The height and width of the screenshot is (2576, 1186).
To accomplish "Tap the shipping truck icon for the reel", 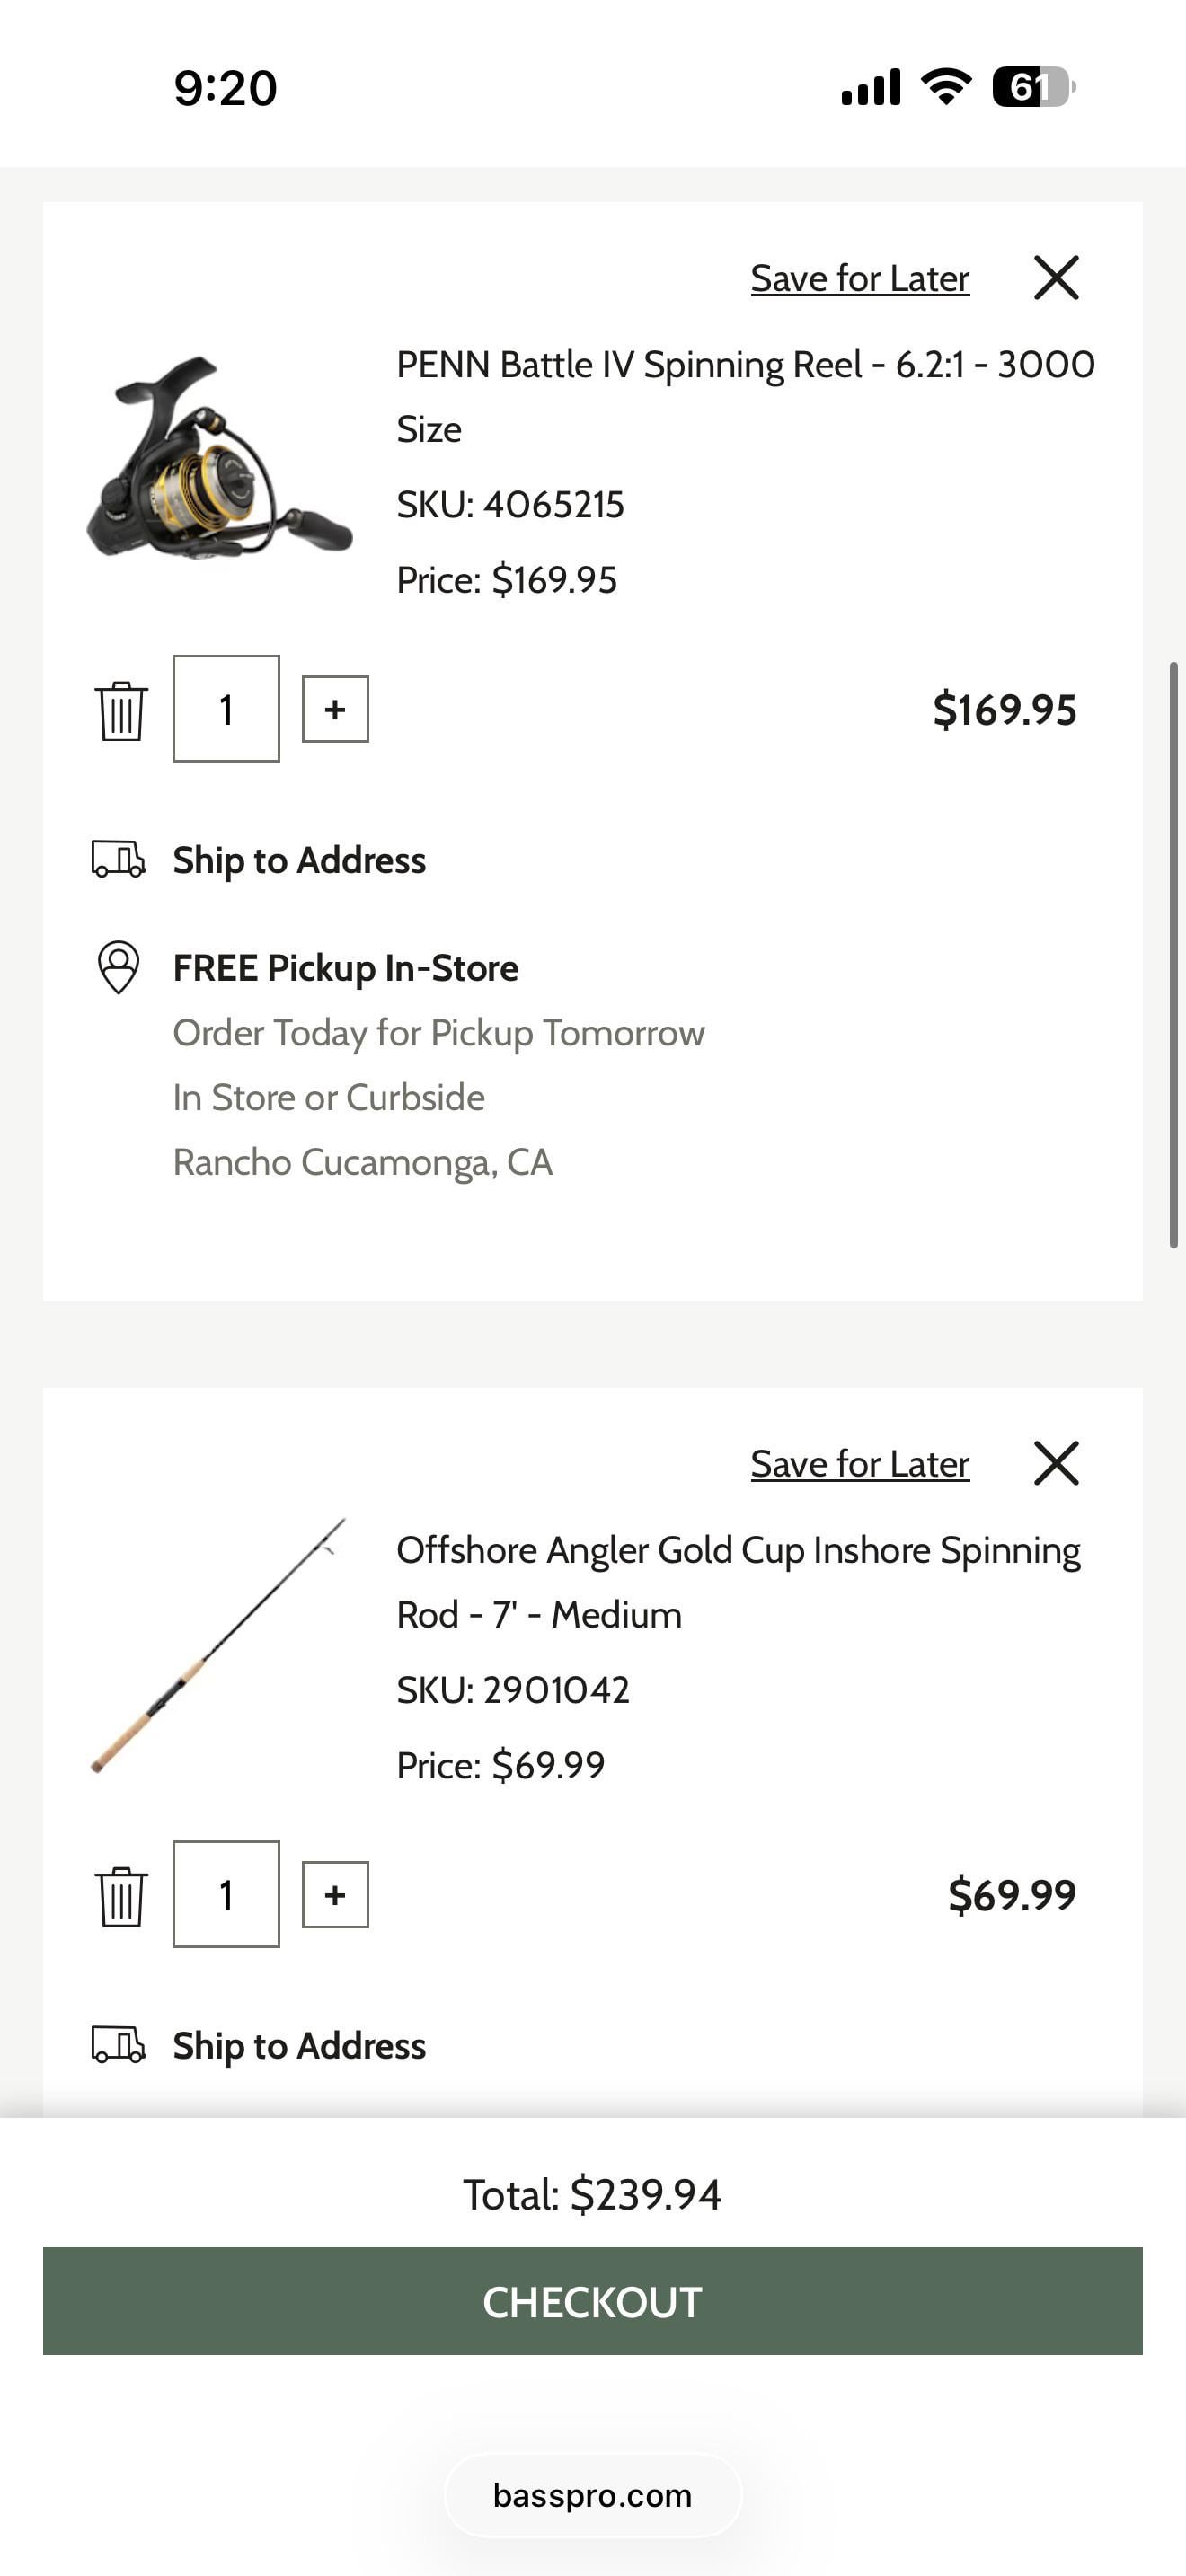I will point(118,859).
